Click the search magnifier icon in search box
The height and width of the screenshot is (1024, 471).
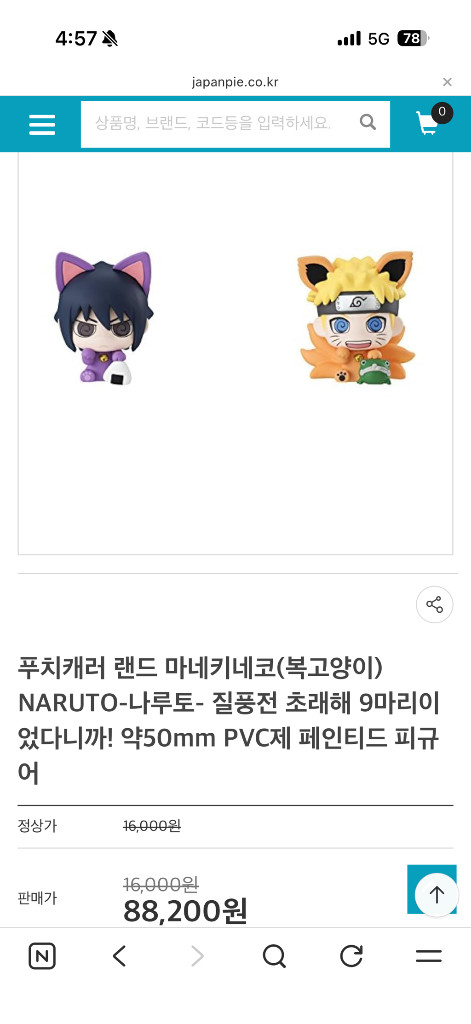368,122
